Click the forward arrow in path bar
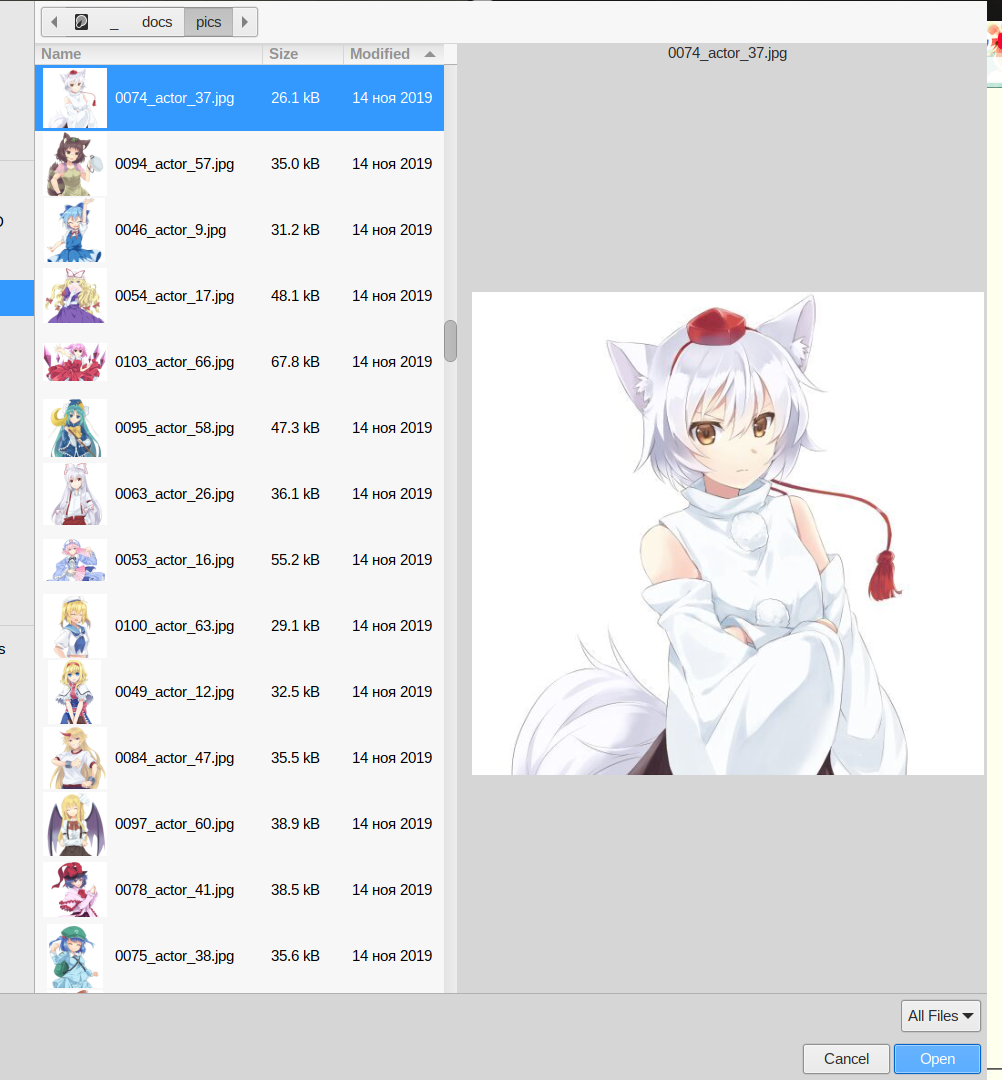1002x1080 pixels. [x=244, y=22]
